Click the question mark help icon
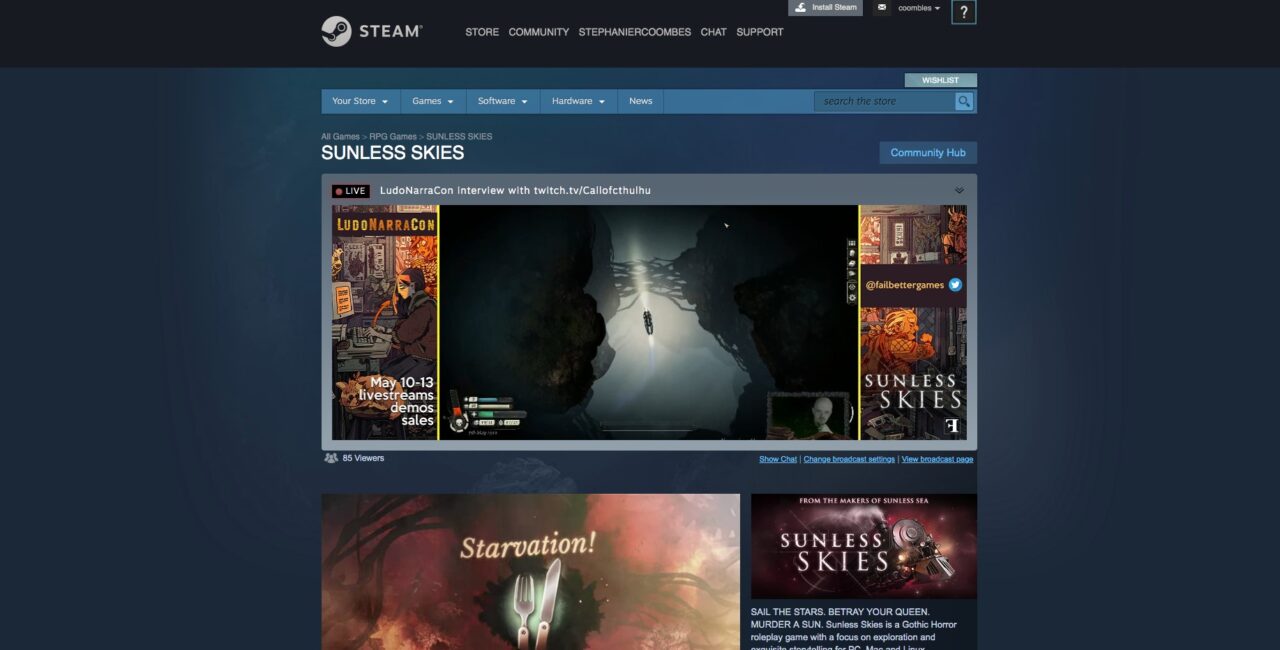 click(x=963, y=12)
